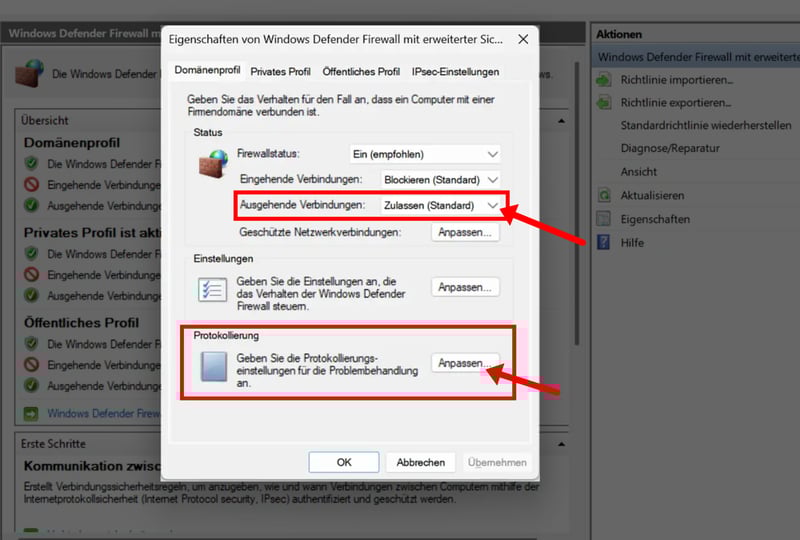Click Richtlinie exportieren icon in Aktionen

pyautogui.click(x=604, y=103)
